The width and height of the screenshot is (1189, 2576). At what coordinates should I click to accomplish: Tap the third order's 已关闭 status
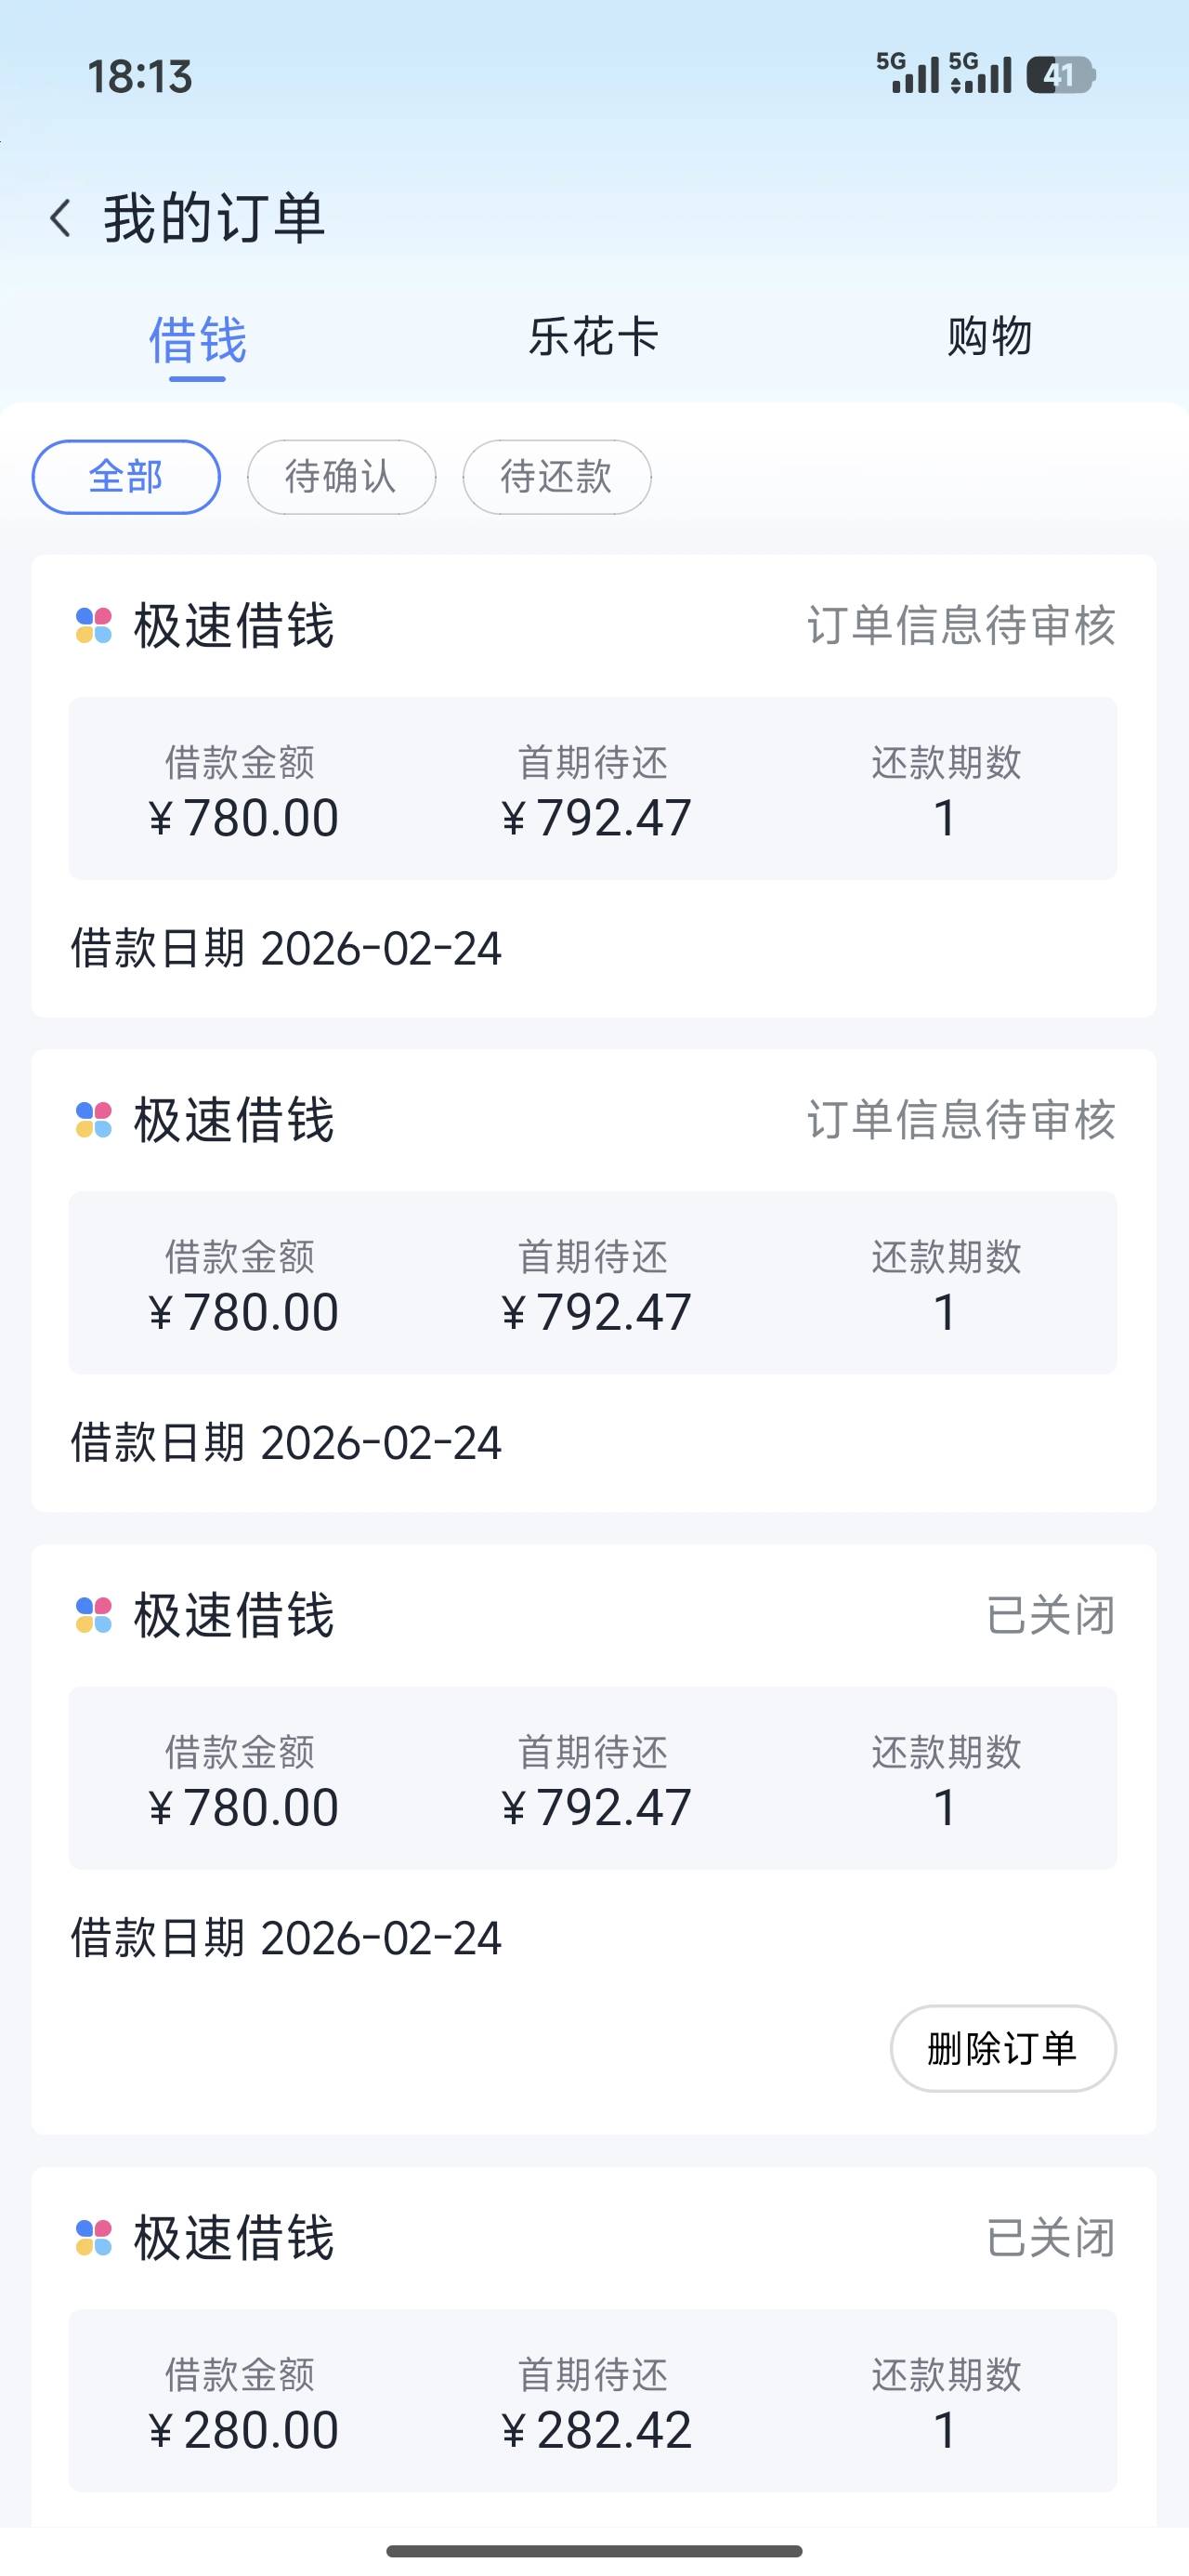tap(1049, 1615)
